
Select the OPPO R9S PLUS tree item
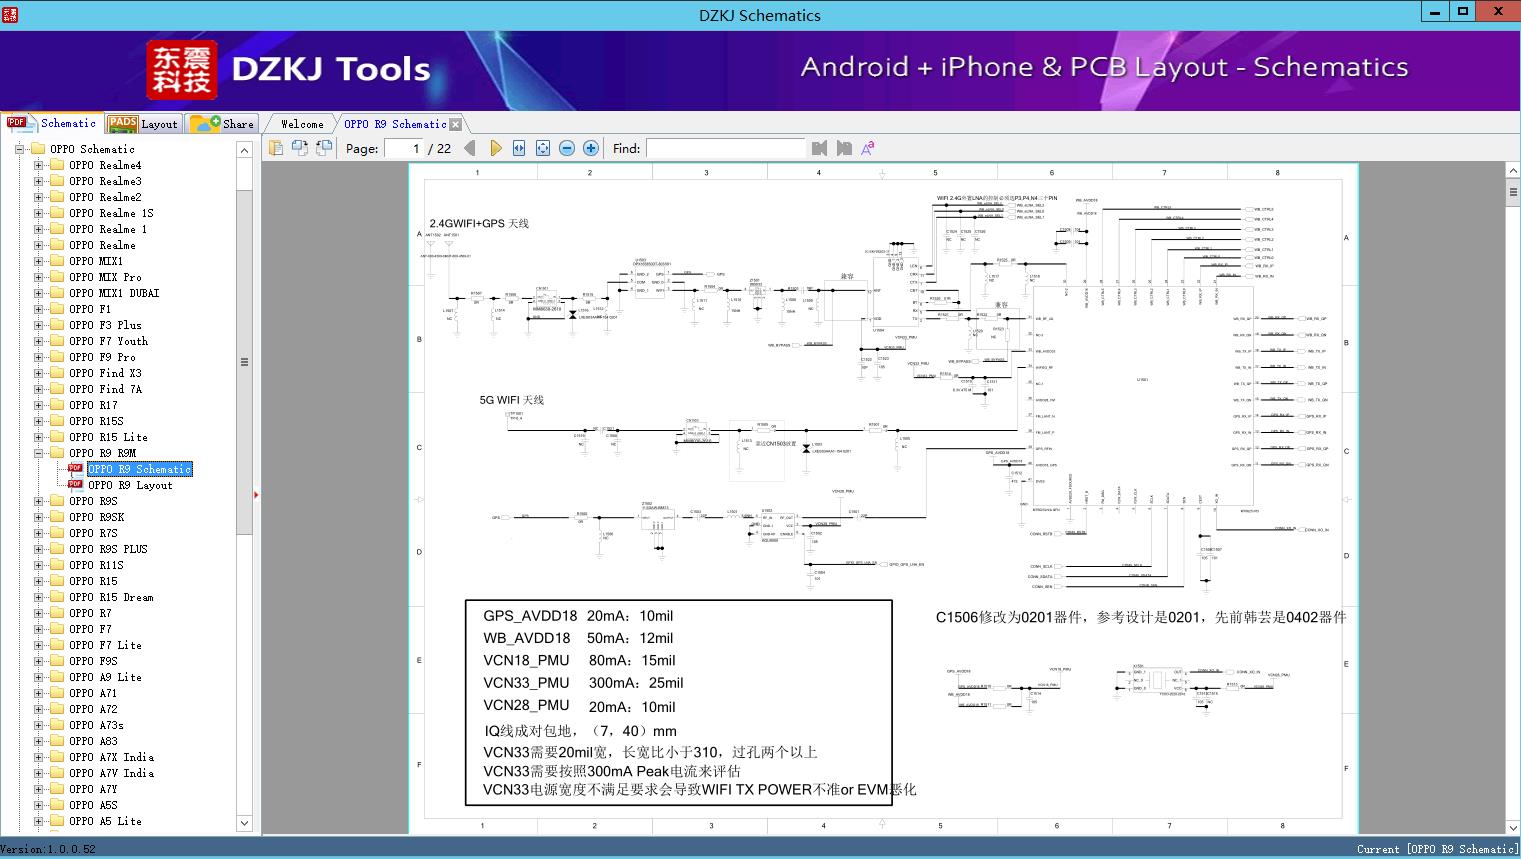108,549
